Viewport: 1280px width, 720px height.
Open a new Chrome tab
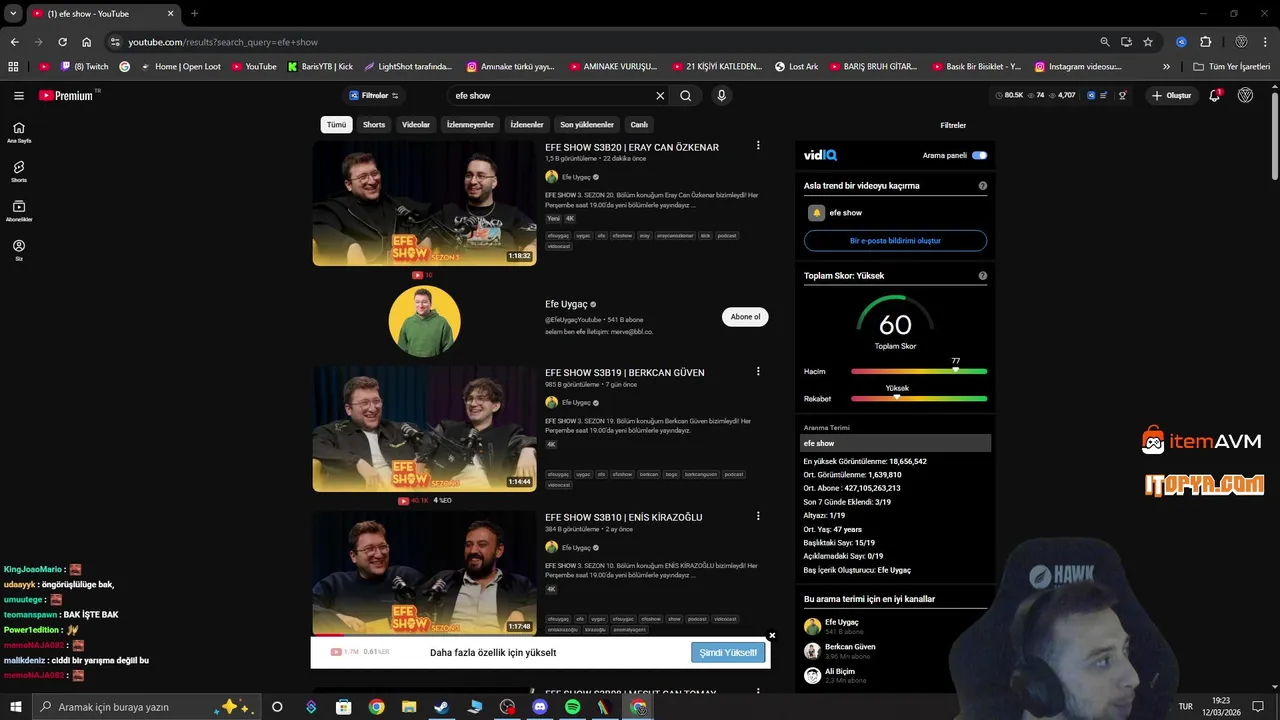(194, 14)
